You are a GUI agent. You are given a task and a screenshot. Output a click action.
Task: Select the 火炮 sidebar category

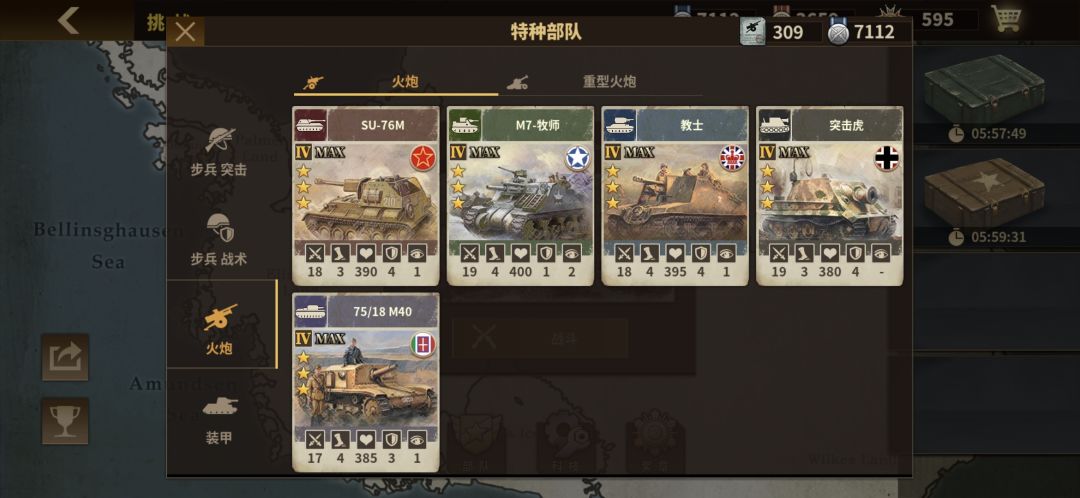pos(220,325)
